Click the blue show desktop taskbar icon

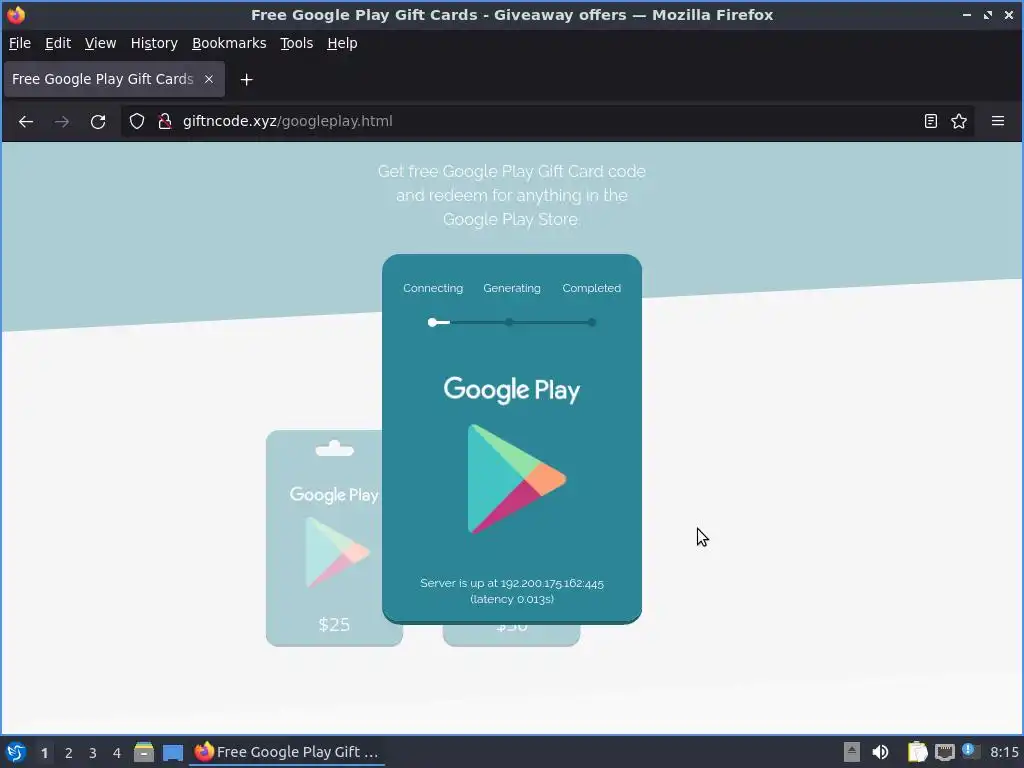[x=173, y=752]
